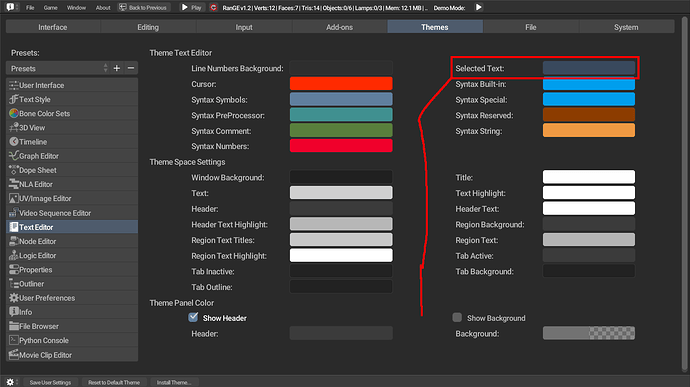Open the Window menu
Screen dimensions: 690x387
76,7
